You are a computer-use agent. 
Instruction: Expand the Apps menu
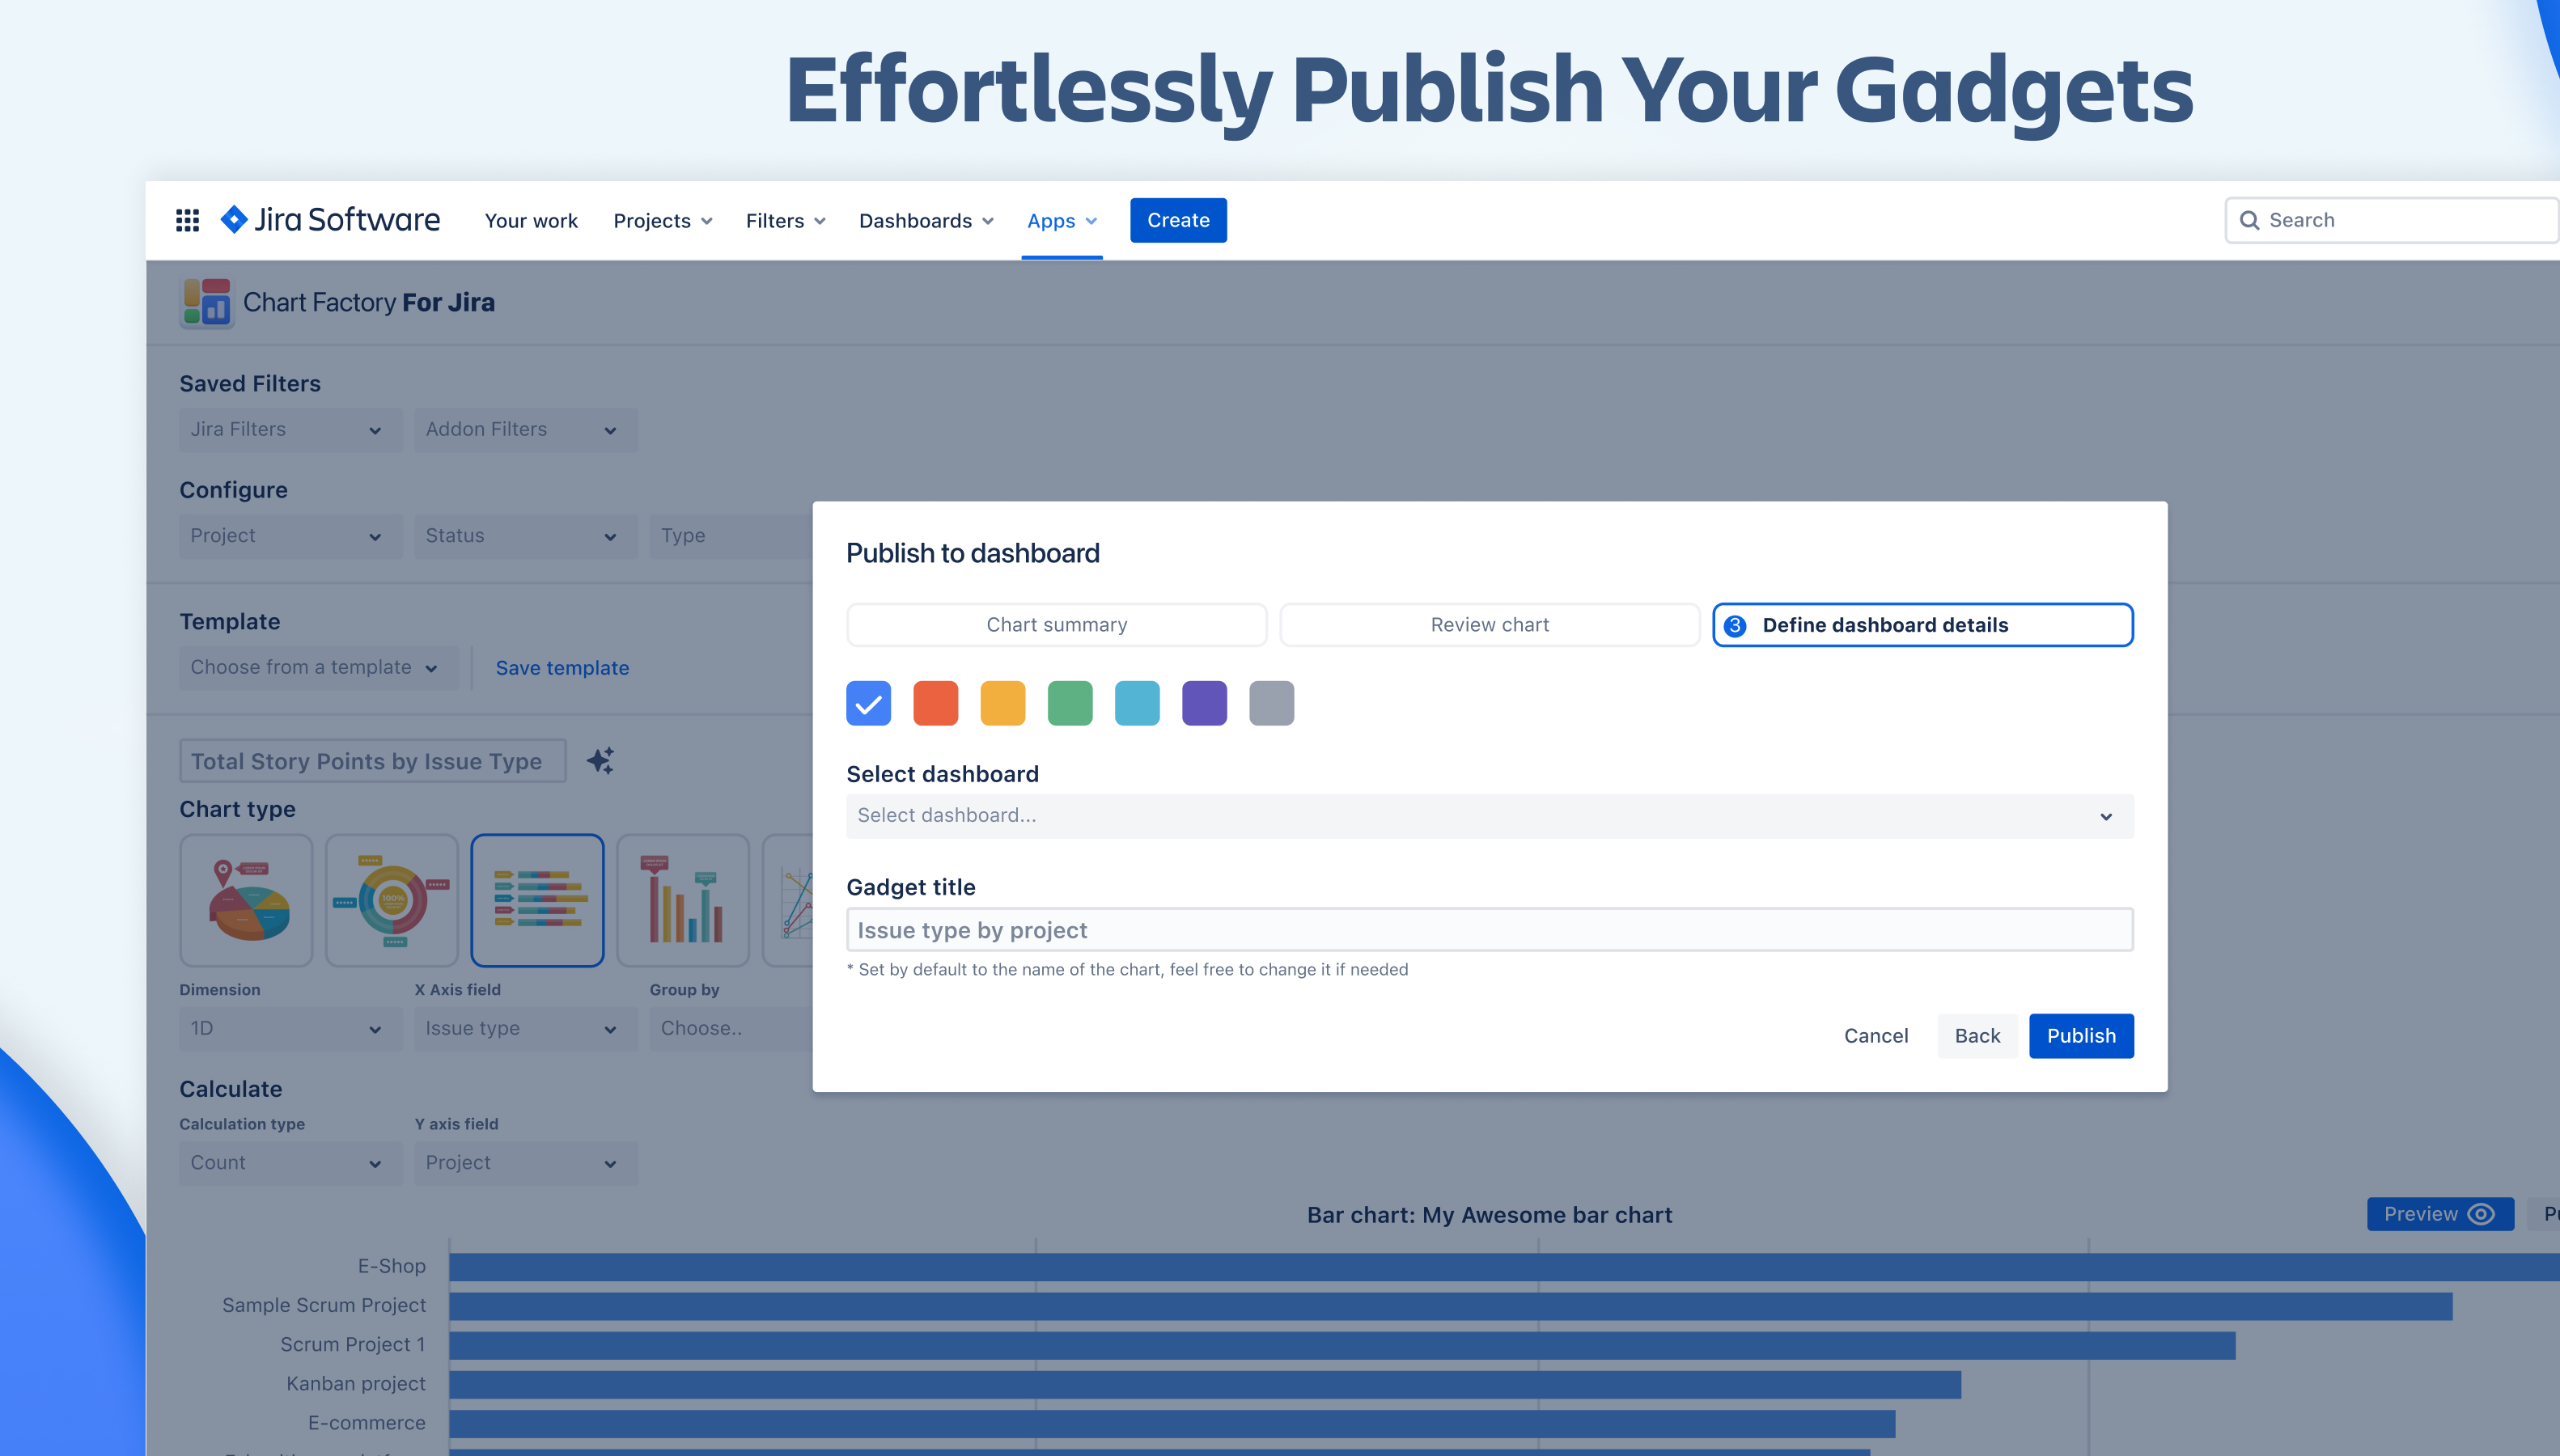click(1062, 220)
